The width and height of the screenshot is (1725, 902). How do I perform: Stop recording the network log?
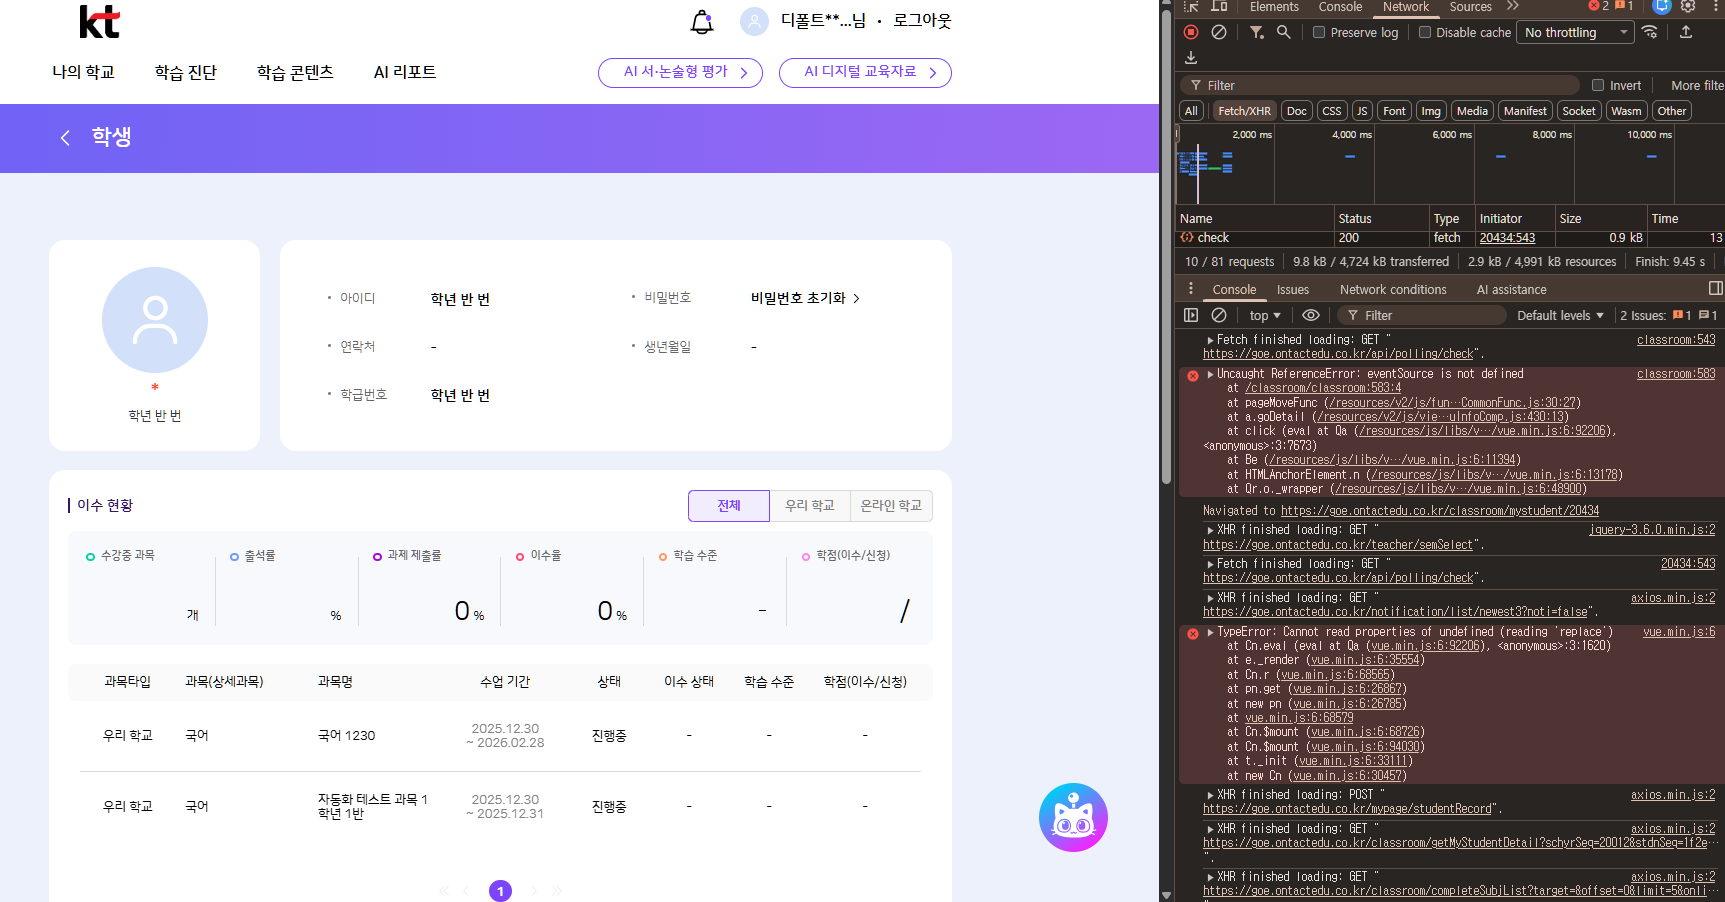(1190, 32)
